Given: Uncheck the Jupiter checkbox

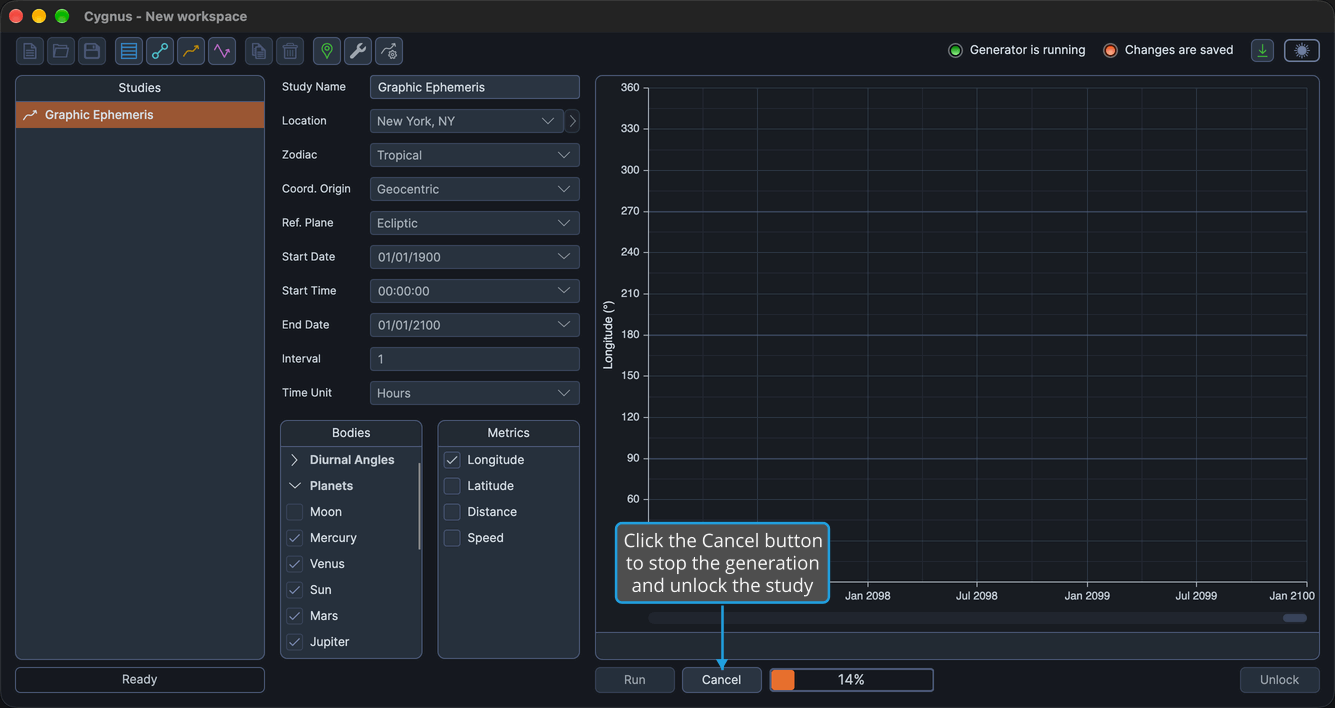Looking at the screenshot, I should click(x=295, y=642).
